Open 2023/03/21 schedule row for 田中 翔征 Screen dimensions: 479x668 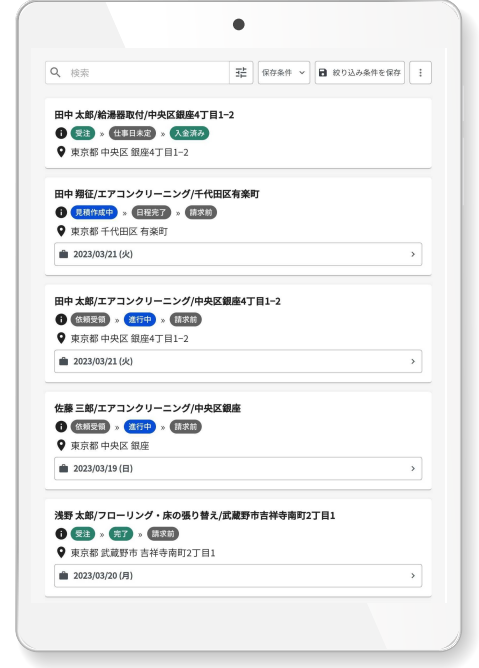tap(238, 254)
